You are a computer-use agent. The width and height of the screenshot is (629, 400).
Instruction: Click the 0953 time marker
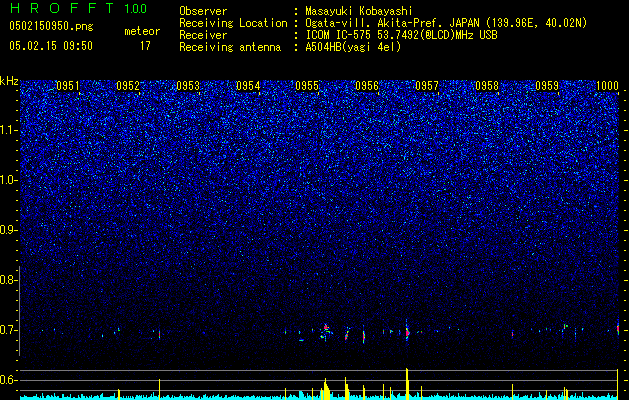coord(188,86)
